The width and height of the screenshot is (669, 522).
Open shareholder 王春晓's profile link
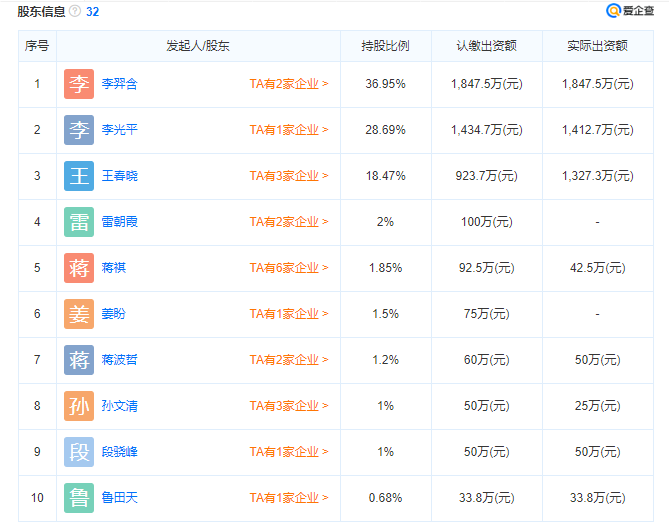(119, 176)
